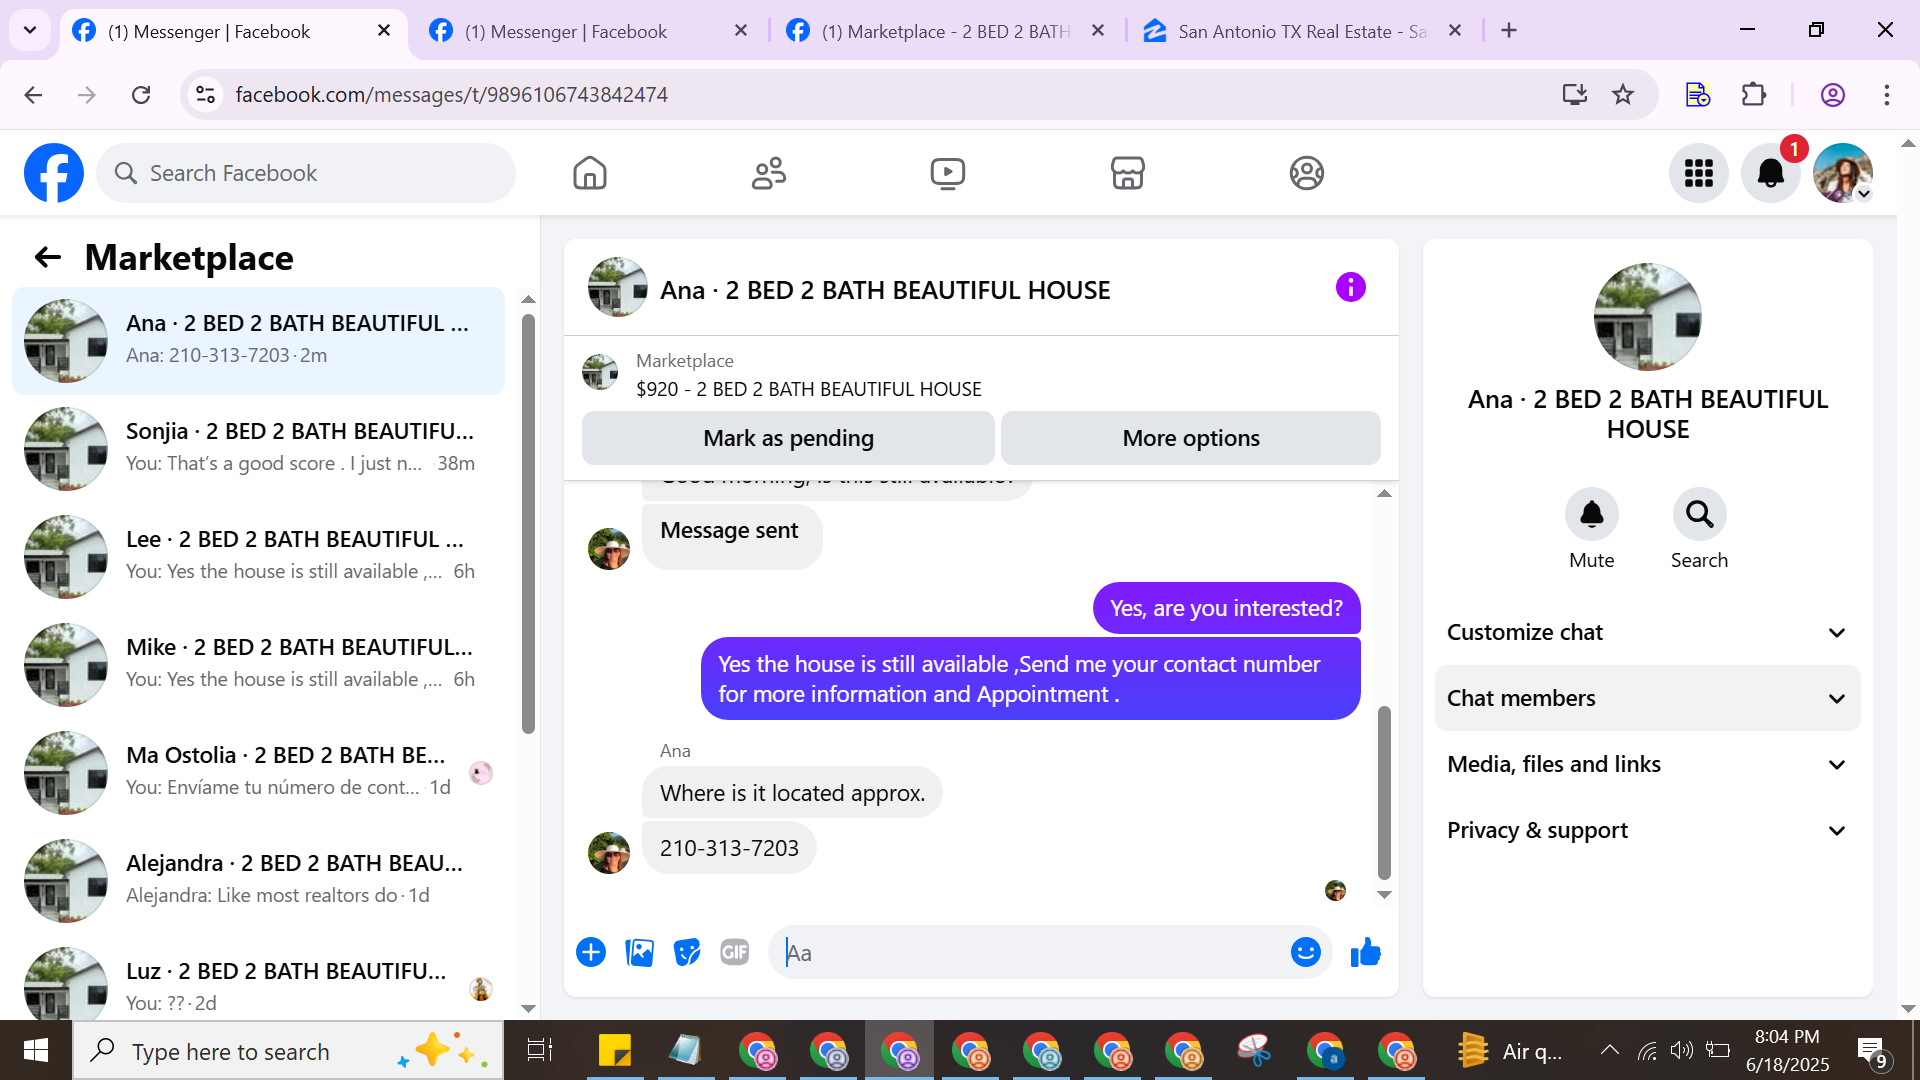Viewport: 1920px width, 1080px height.
Task: Show hidden system tray icons
Action: pyautogui.click(x=1609, y=1050)
